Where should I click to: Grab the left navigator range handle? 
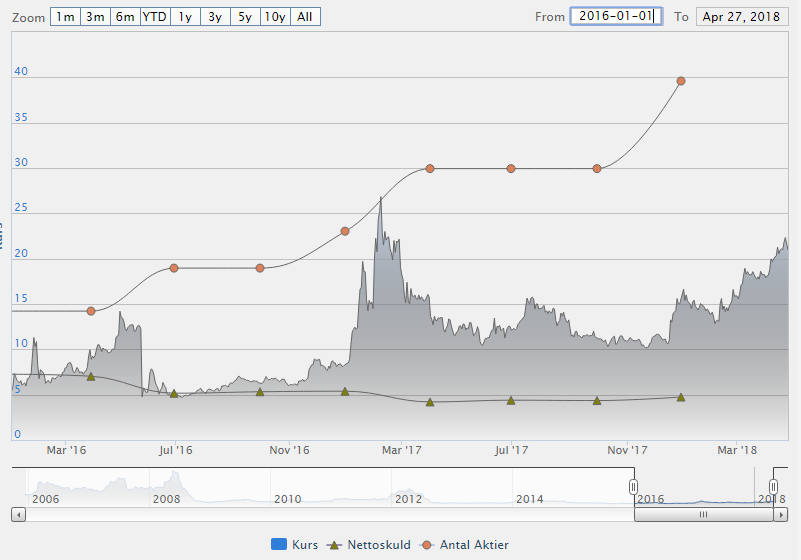pos(633,486)
